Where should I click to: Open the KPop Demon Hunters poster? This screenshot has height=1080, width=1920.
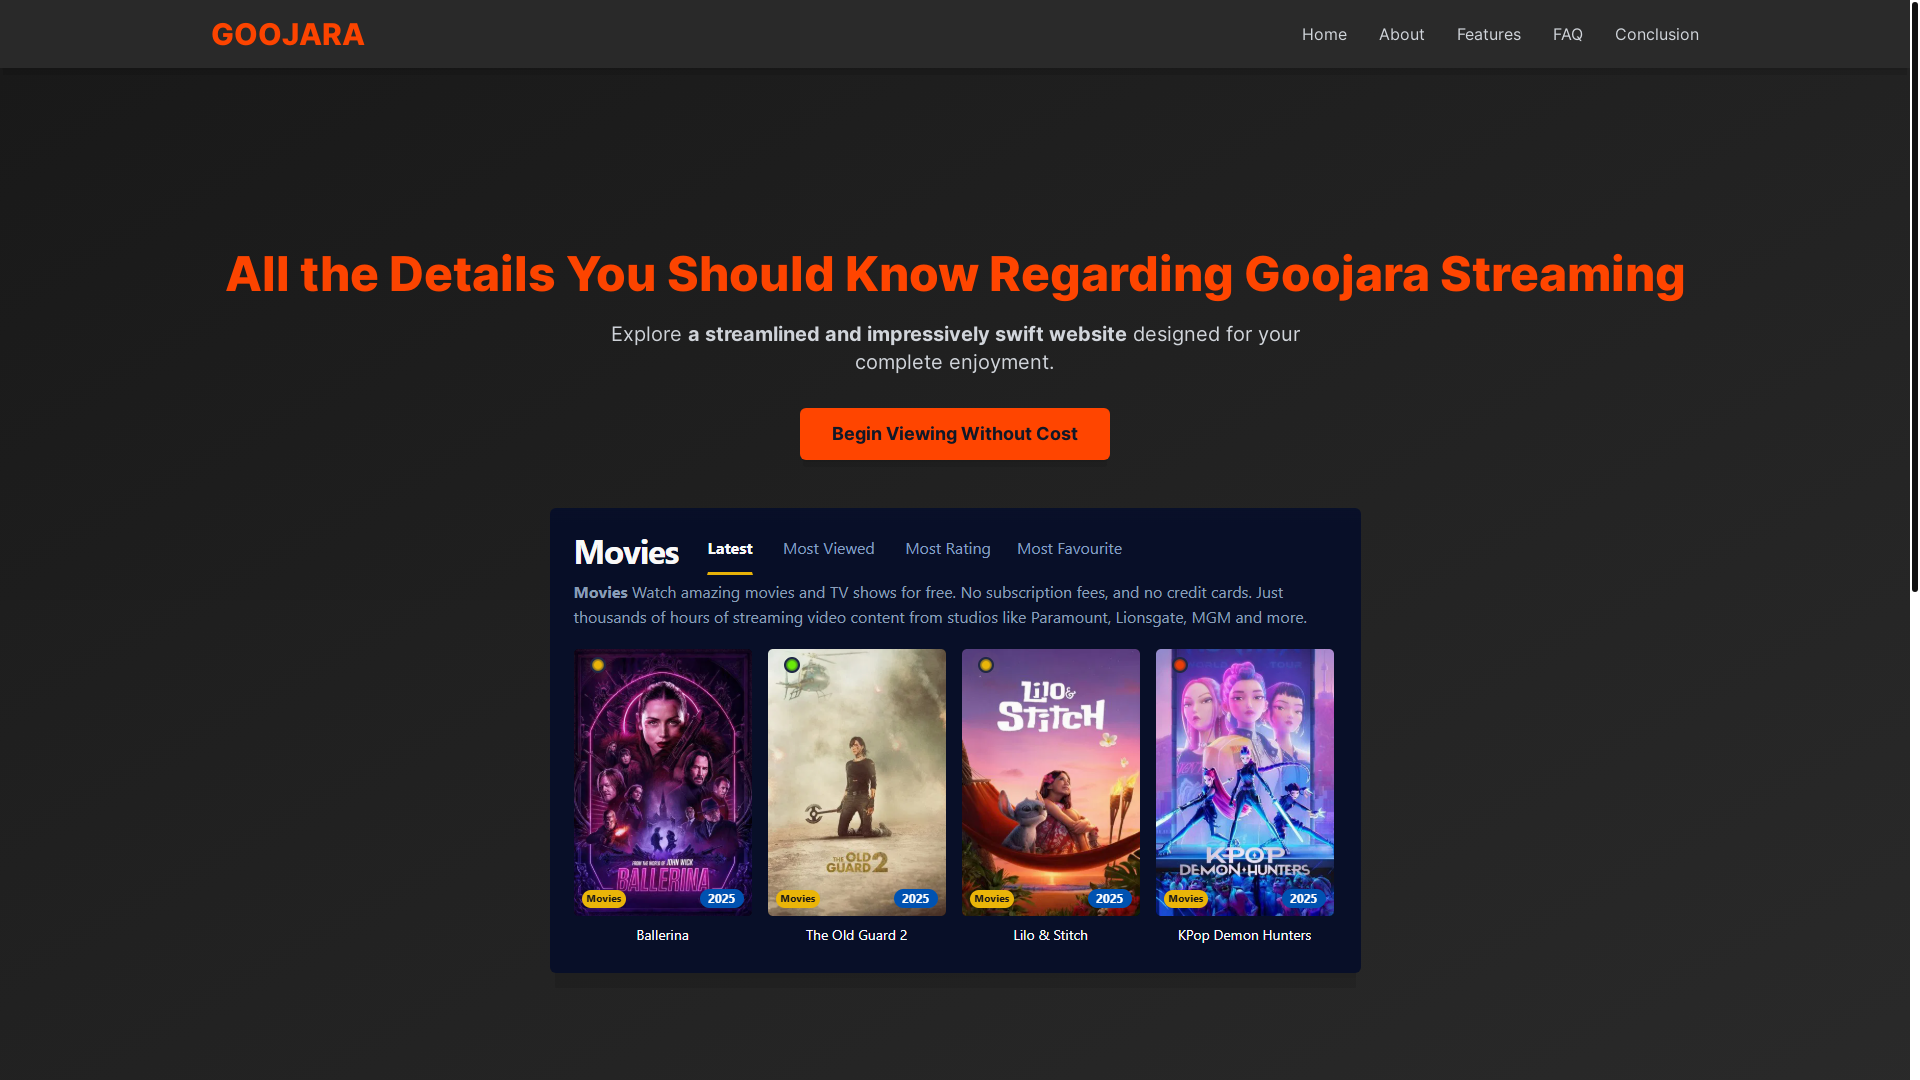click(x=1244, y=782)
